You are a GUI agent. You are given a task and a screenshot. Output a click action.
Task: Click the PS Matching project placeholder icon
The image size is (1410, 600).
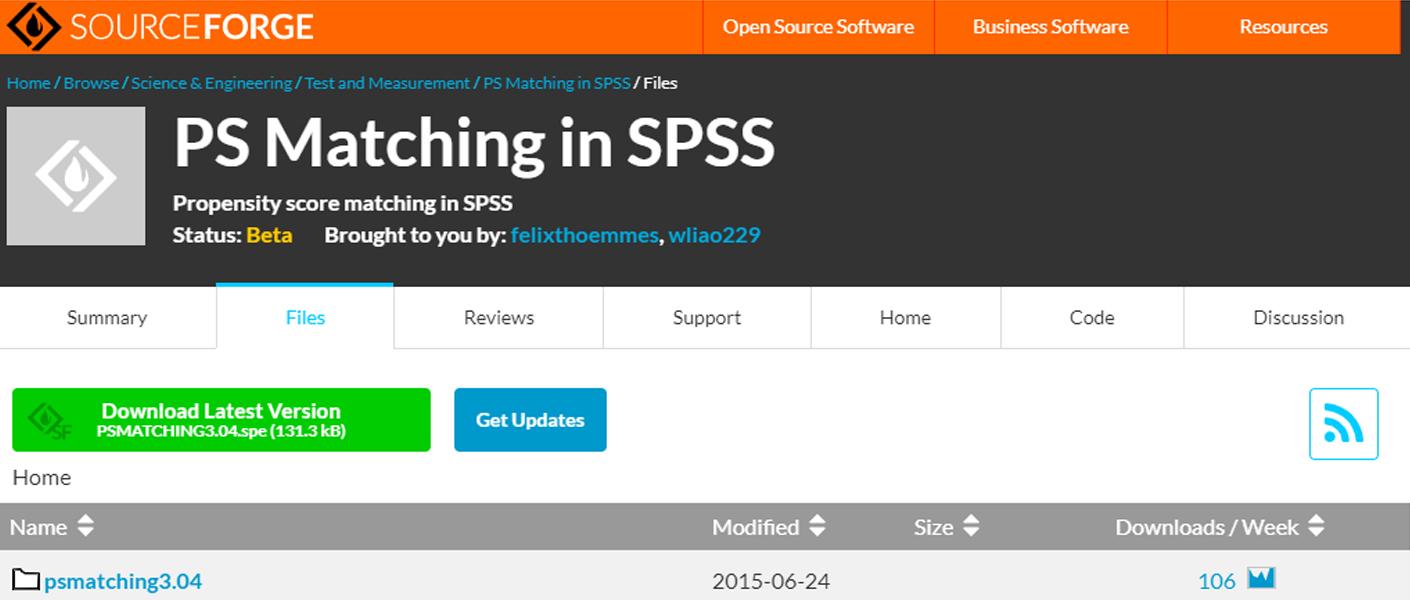tap(76, 176)
